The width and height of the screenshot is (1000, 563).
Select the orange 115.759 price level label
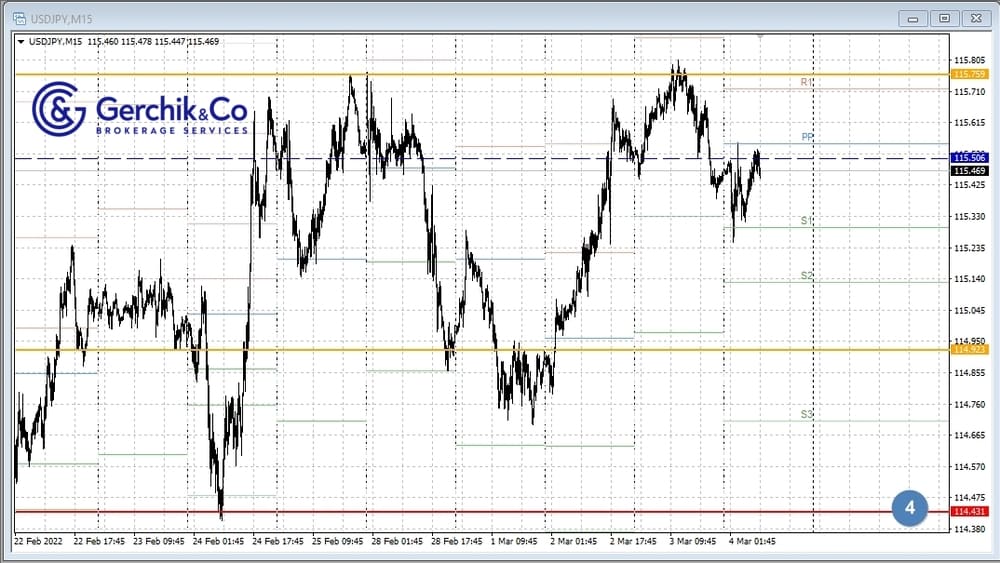pos(970,74)
